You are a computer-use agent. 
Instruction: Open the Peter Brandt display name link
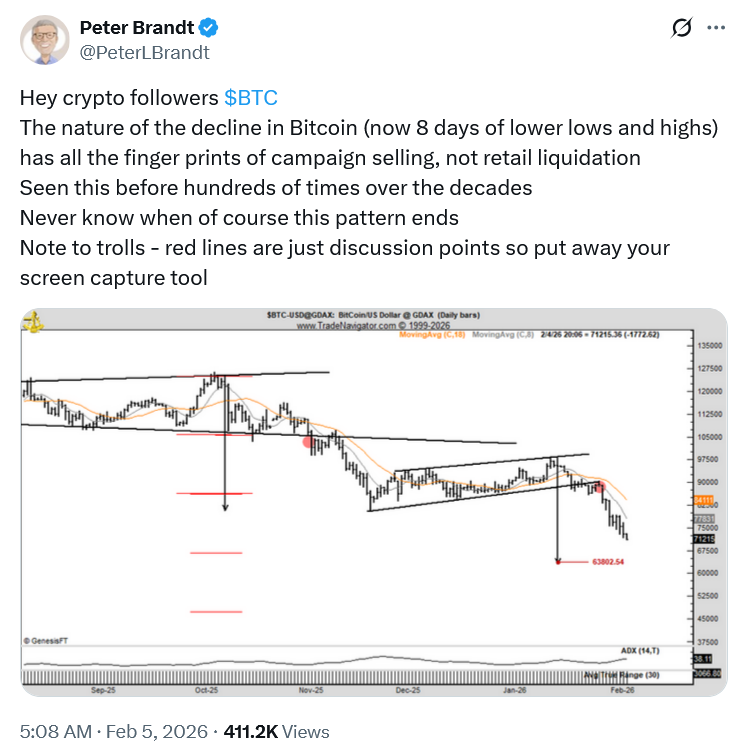tap(142, 27)
